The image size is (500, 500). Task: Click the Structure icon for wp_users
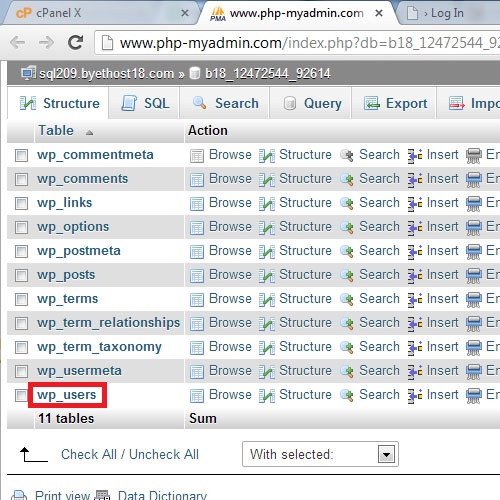(267, 395)
